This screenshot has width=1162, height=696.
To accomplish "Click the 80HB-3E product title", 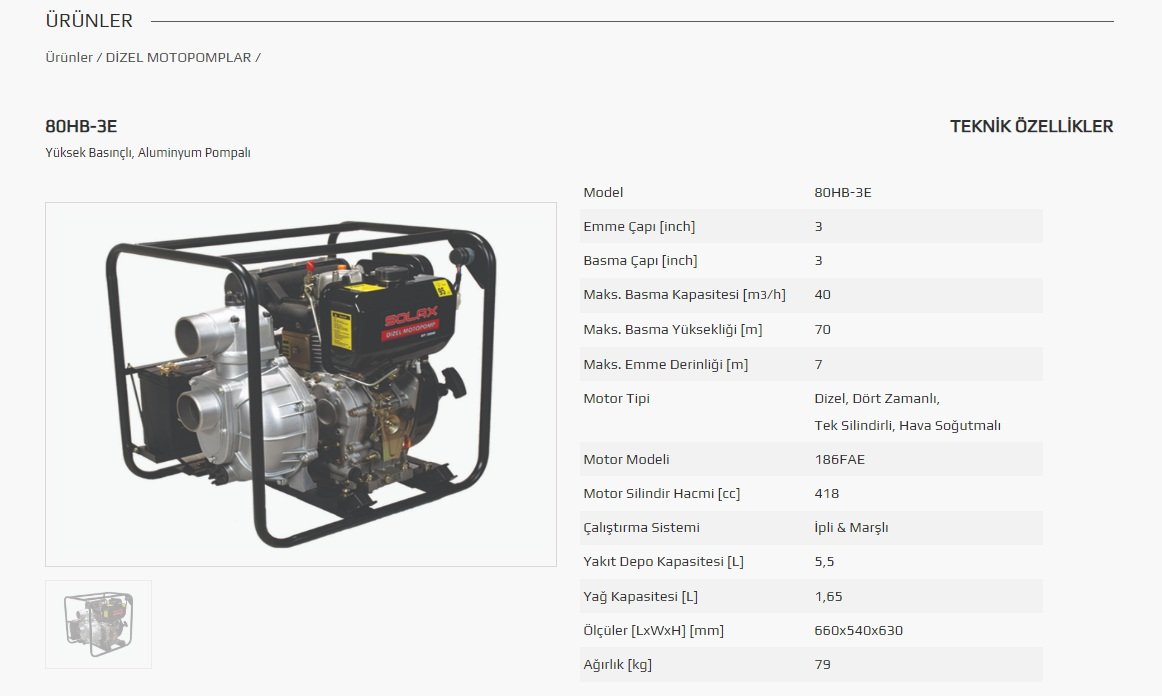I will click(x=82, y=126).
